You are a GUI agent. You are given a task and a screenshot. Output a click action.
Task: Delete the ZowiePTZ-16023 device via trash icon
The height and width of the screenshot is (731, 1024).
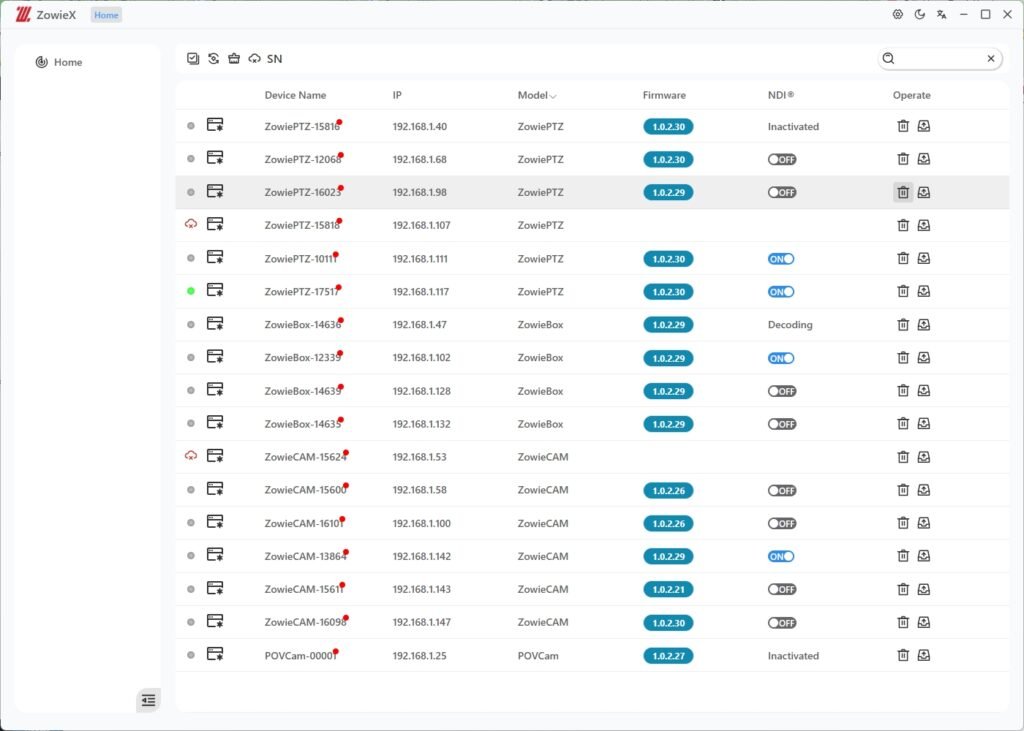coord(903,192)
